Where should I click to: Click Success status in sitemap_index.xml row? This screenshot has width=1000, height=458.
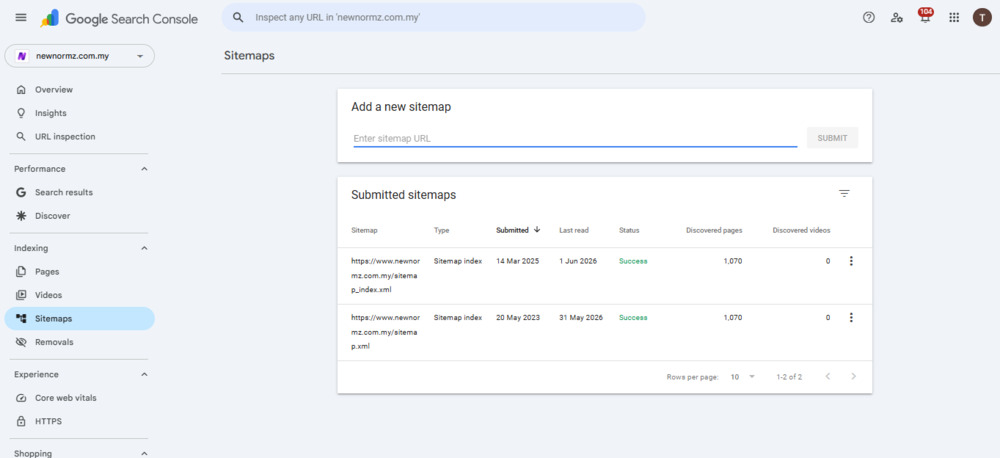[x=633, y=261]
